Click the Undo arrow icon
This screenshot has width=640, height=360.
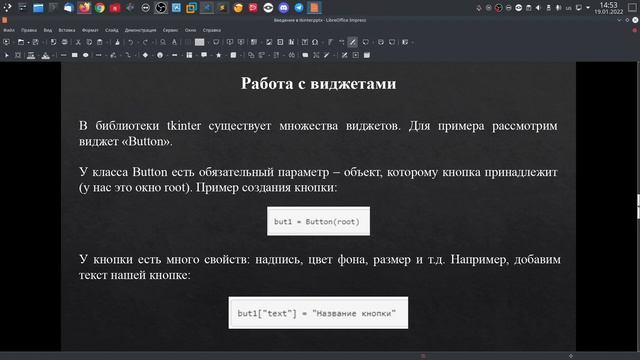click(131, 42)
